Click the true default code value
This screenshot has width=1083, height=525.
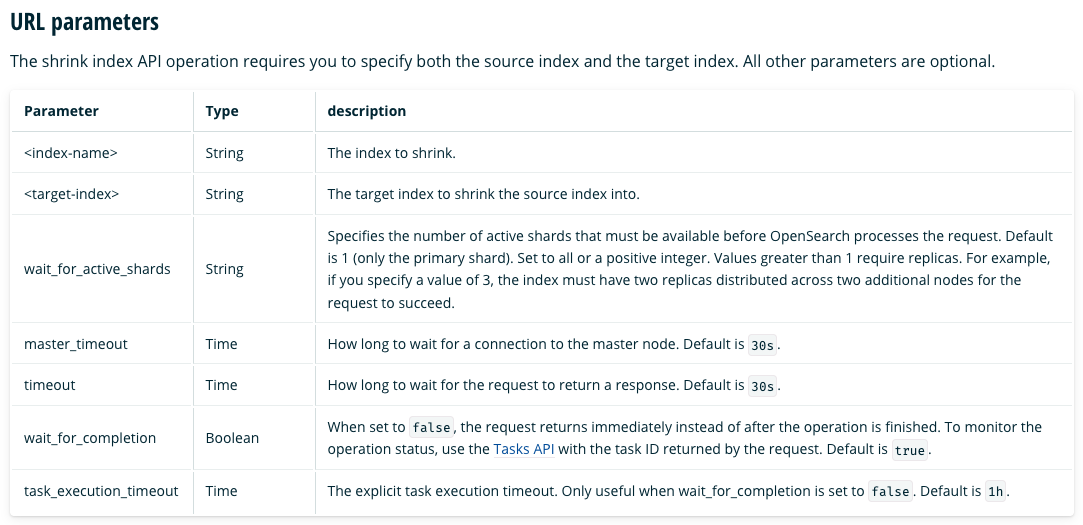click(x=910, y=450)
